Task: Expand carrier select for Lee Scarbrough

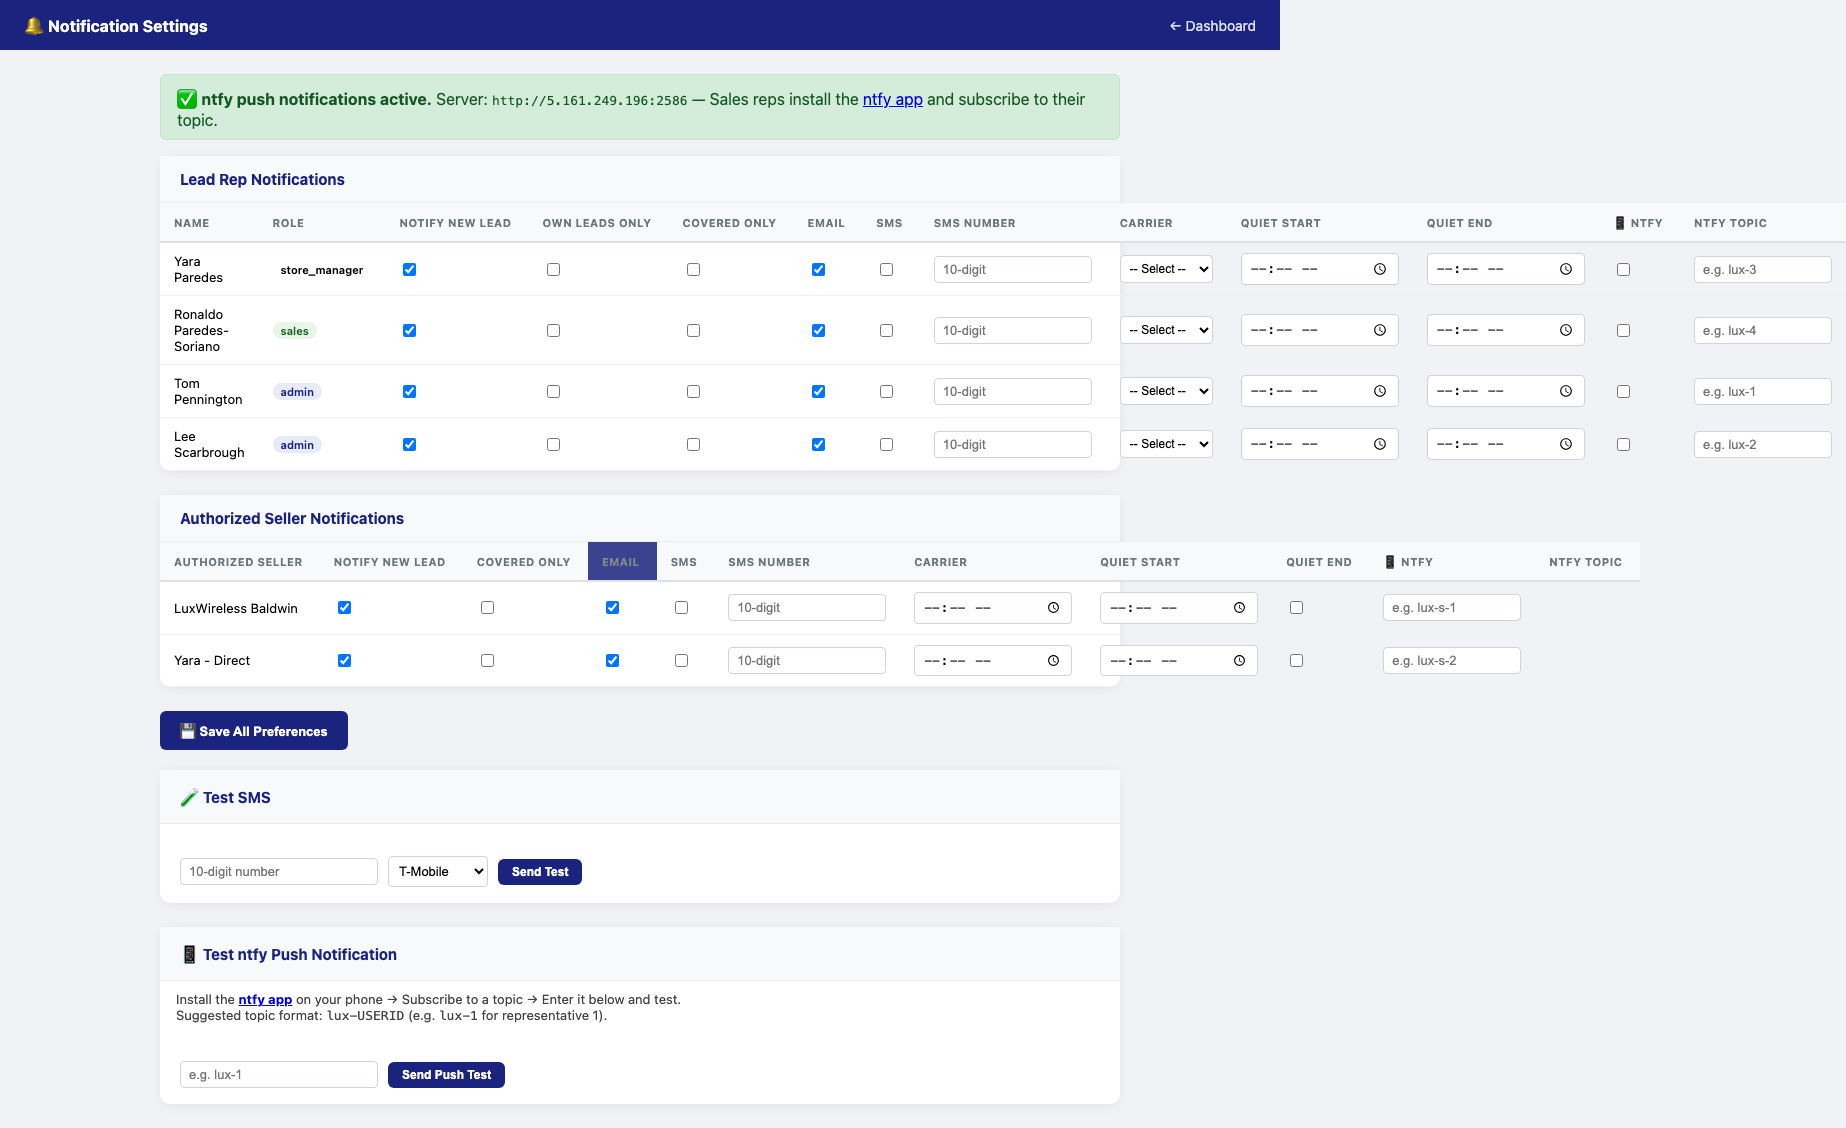Action: [1166, 444]
